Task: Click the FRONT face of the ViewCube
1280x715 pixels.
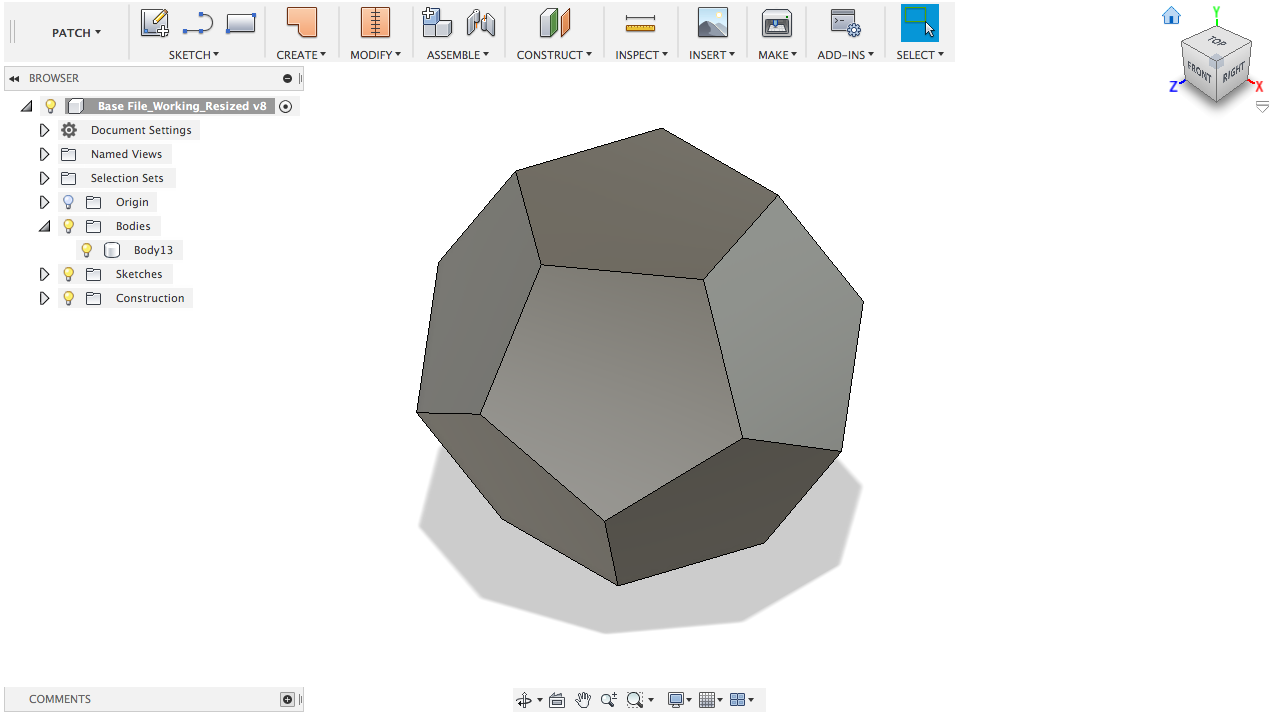Action: [x=1199, y=72]
